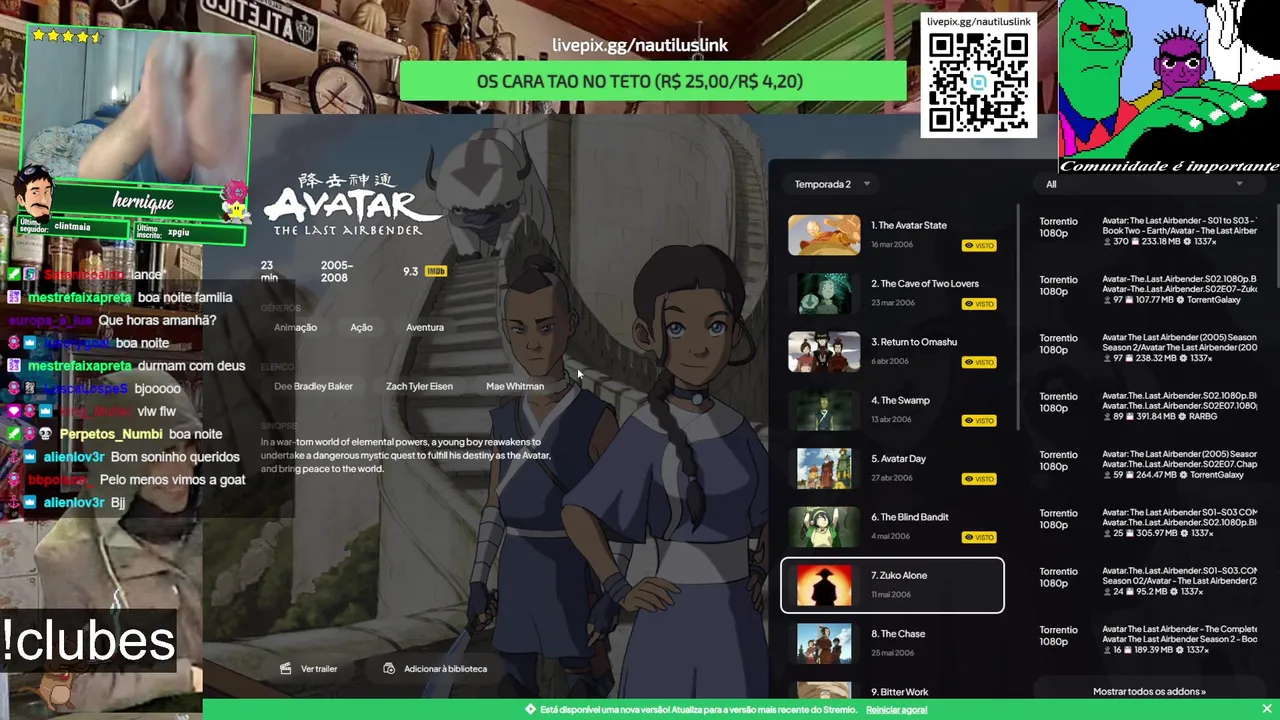The width and height of the screenshot is (1280, 720).
Task: Open cast member Zach Tyler Eisen
Action: click(x=419, y=386)
